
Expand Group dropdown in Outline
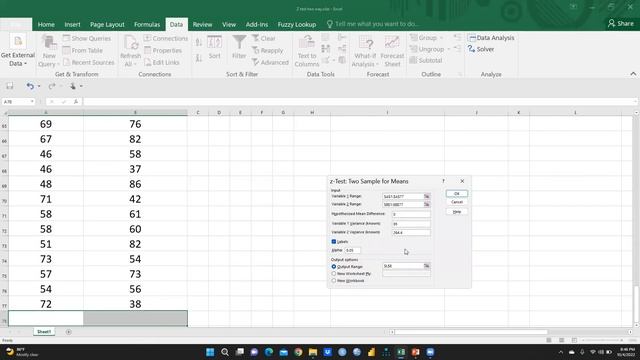point(441,38)
